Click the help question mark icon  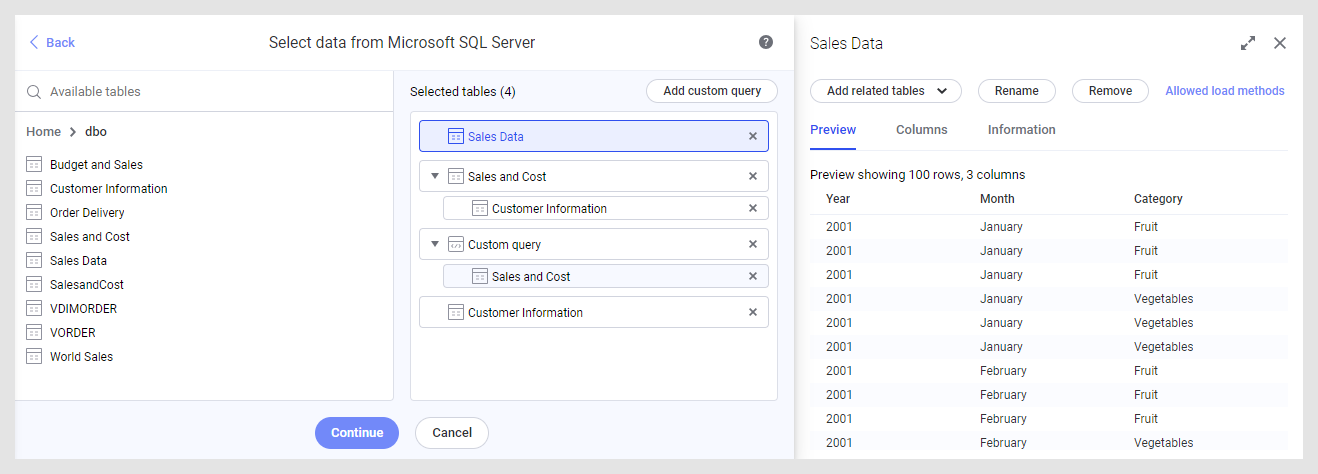(766, 42)
